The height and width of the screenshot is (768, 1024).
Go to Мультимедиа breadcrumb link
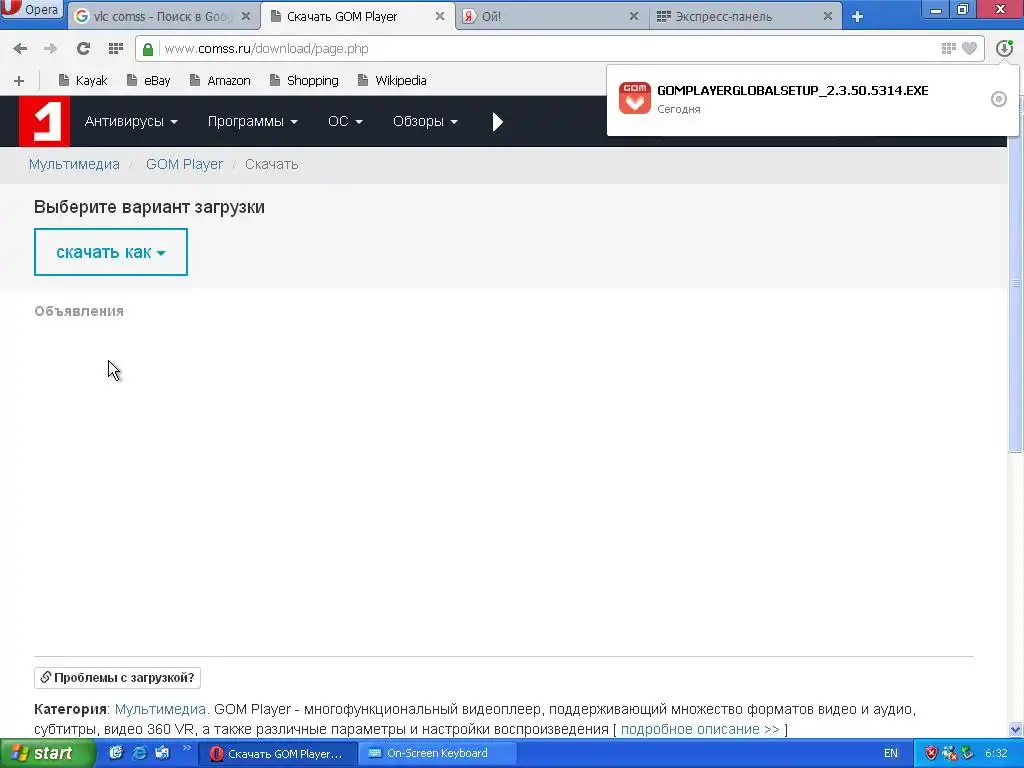pos(74,165)
